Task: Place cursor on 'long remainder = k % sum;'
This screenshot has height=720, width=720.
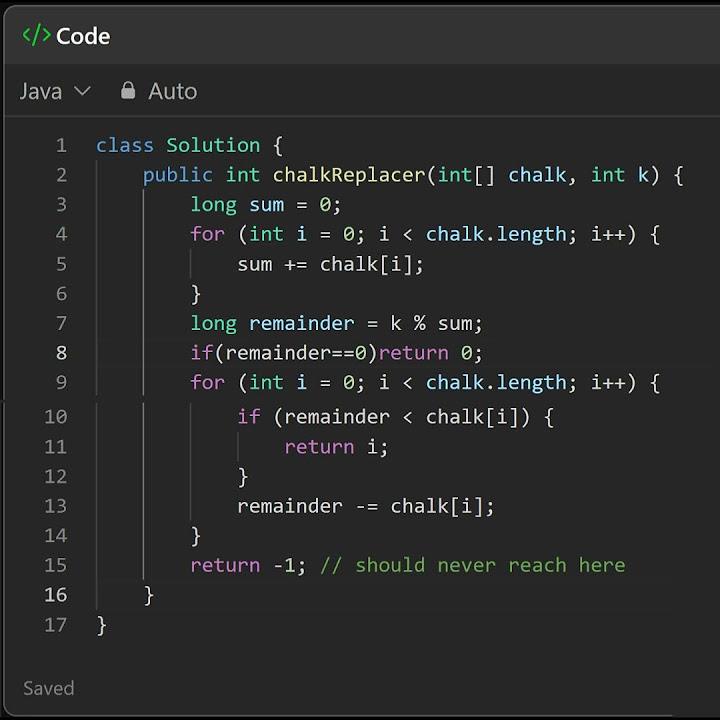Action: [336, 323]
